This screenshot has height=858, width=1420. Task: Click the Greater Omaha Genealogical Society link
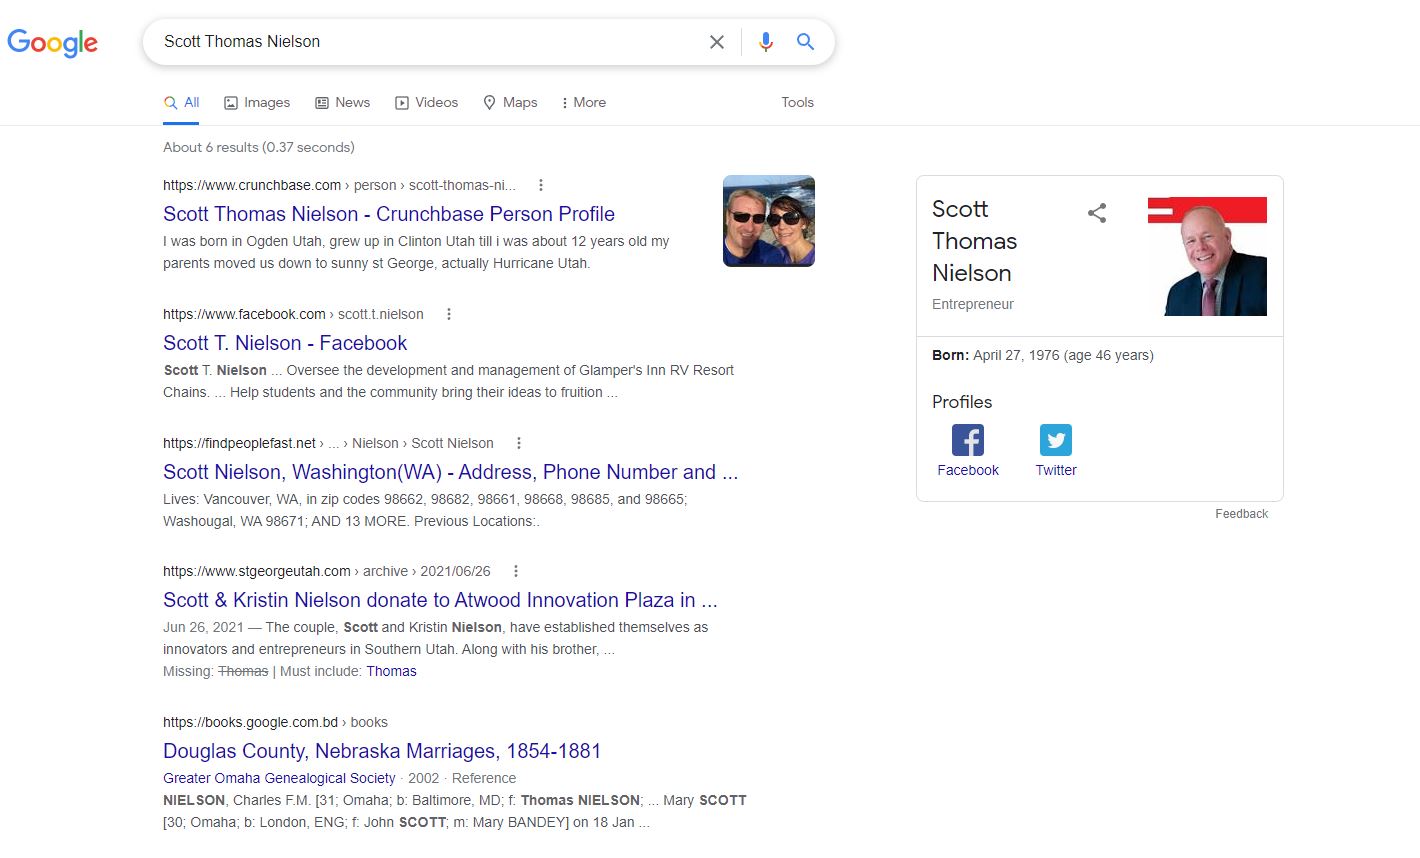tap(279, 778)
